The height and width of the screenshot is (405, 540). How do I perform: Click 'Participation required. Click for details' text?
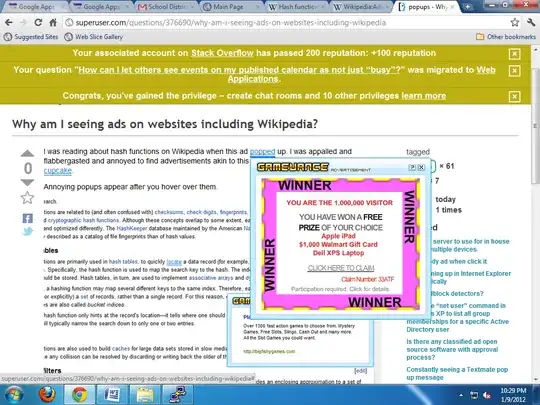[x=340, y=289]
